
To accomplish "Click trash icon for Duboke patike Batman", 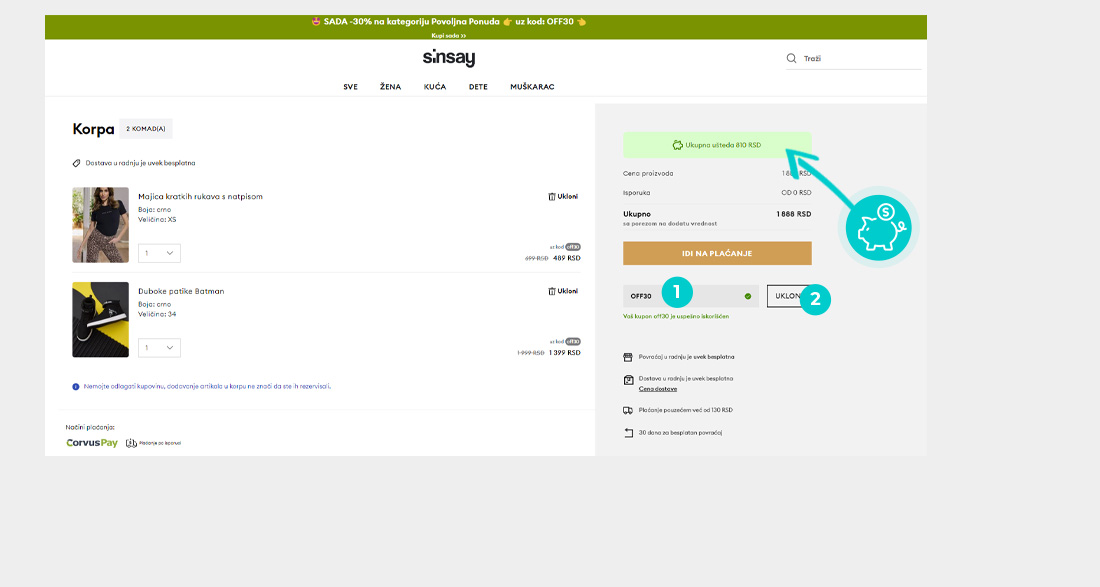I will click(552, 291).
